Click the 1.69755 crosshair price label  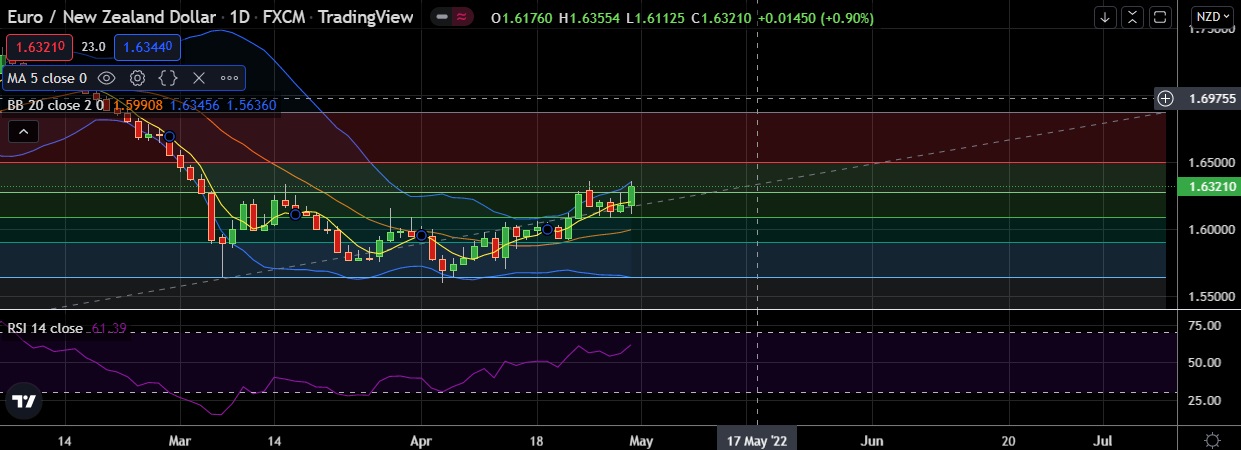click(x=1208, y=98)
